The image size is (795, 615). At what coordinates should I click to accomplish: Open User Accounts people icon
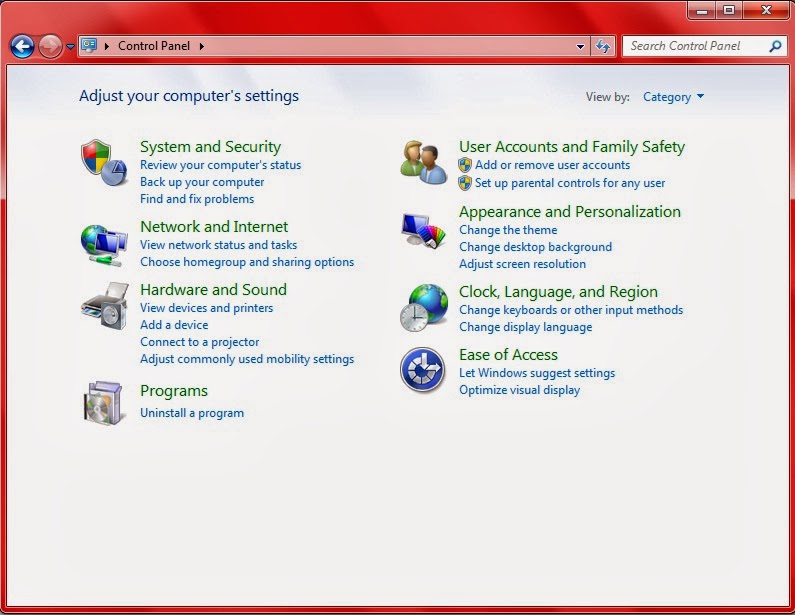point(423,162)
